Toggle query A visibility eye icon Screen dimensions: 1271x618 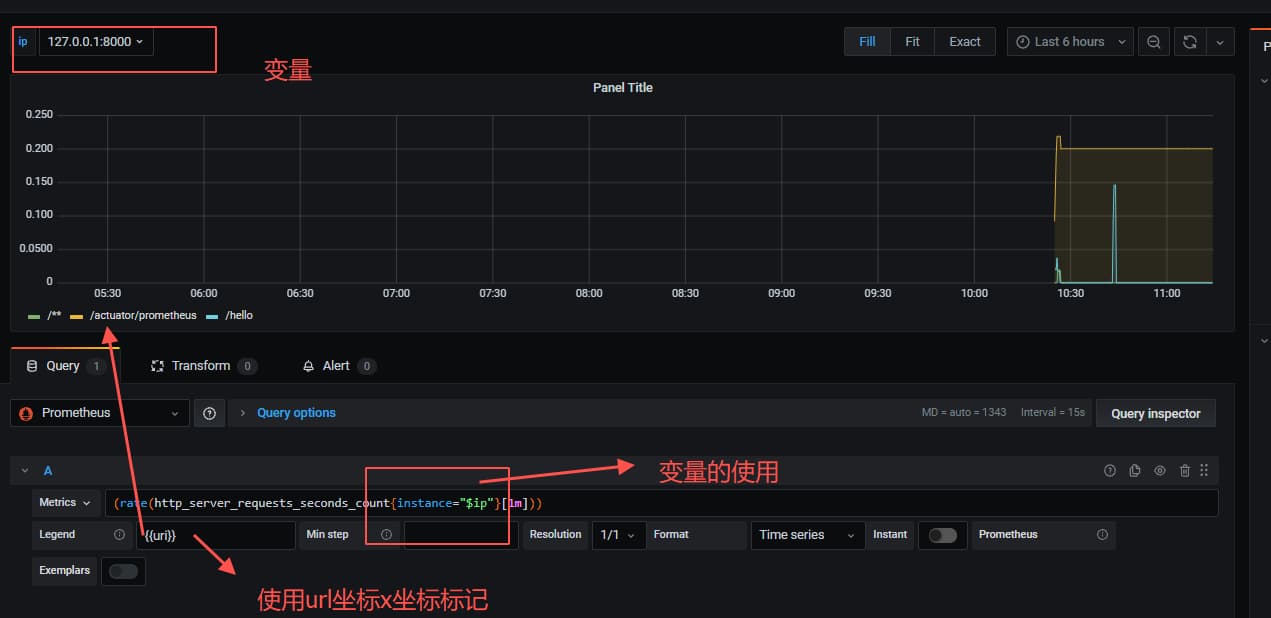[1160, 471]
